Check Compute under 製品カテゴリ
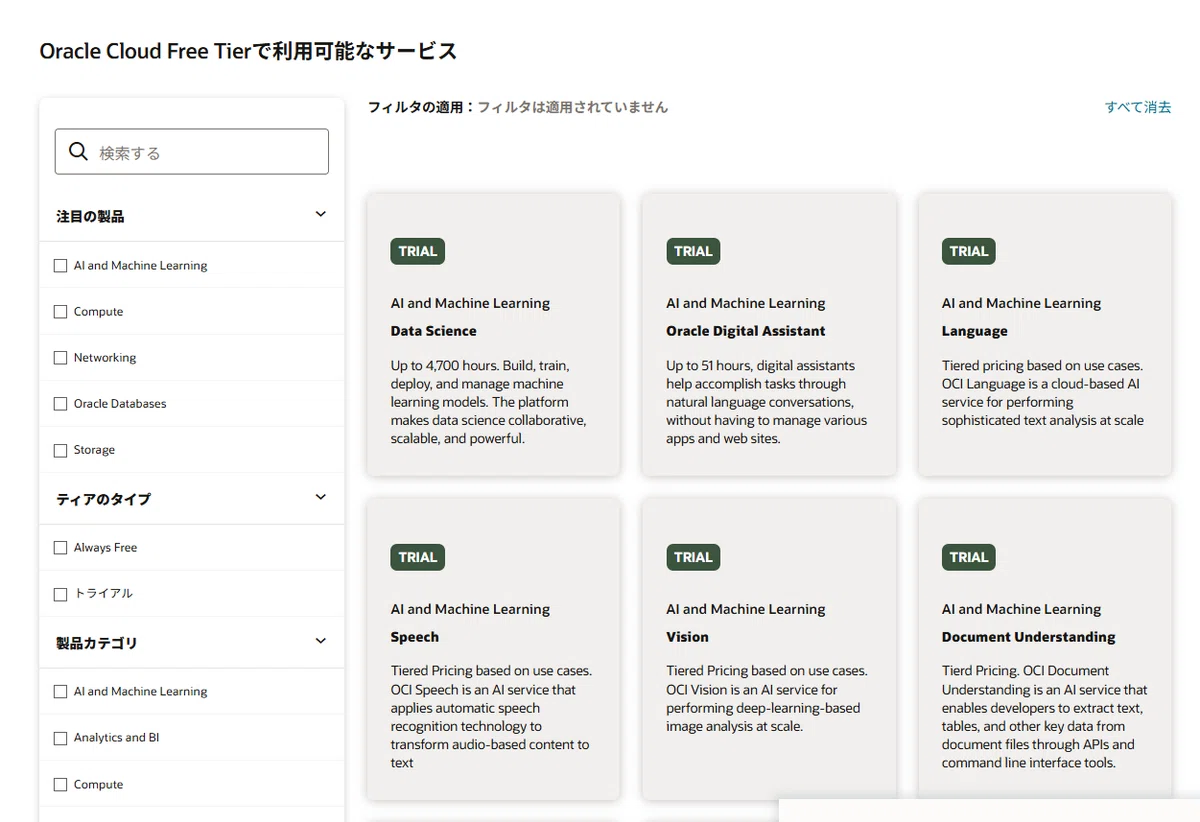The image size is (1200, 822). click(60, 785)
